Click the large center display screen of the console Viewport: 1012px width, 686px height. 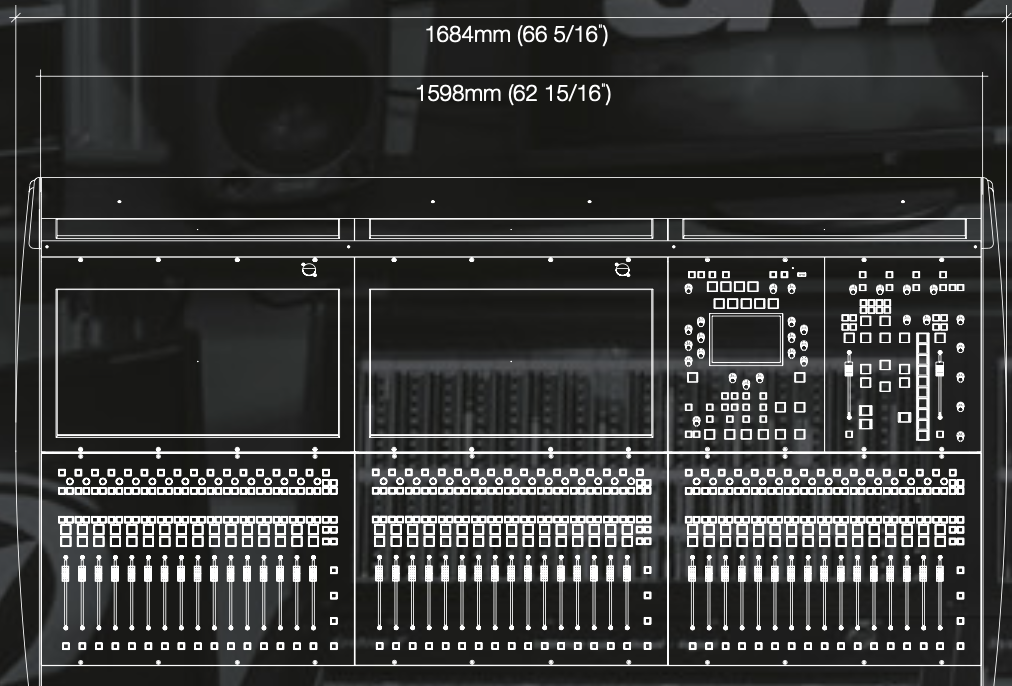coord(511,363)
